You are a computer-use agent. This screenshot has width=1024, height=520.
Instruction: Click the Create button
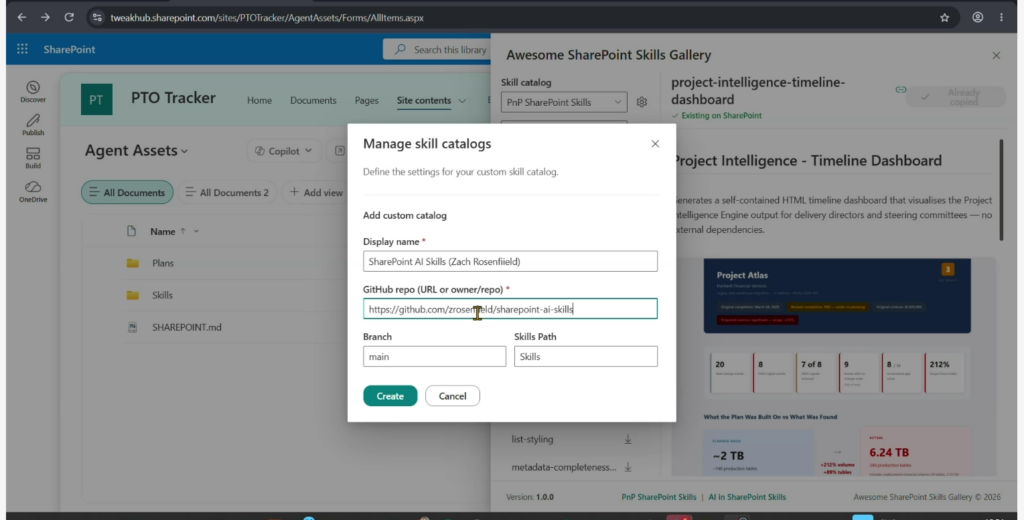pos(390,396)
